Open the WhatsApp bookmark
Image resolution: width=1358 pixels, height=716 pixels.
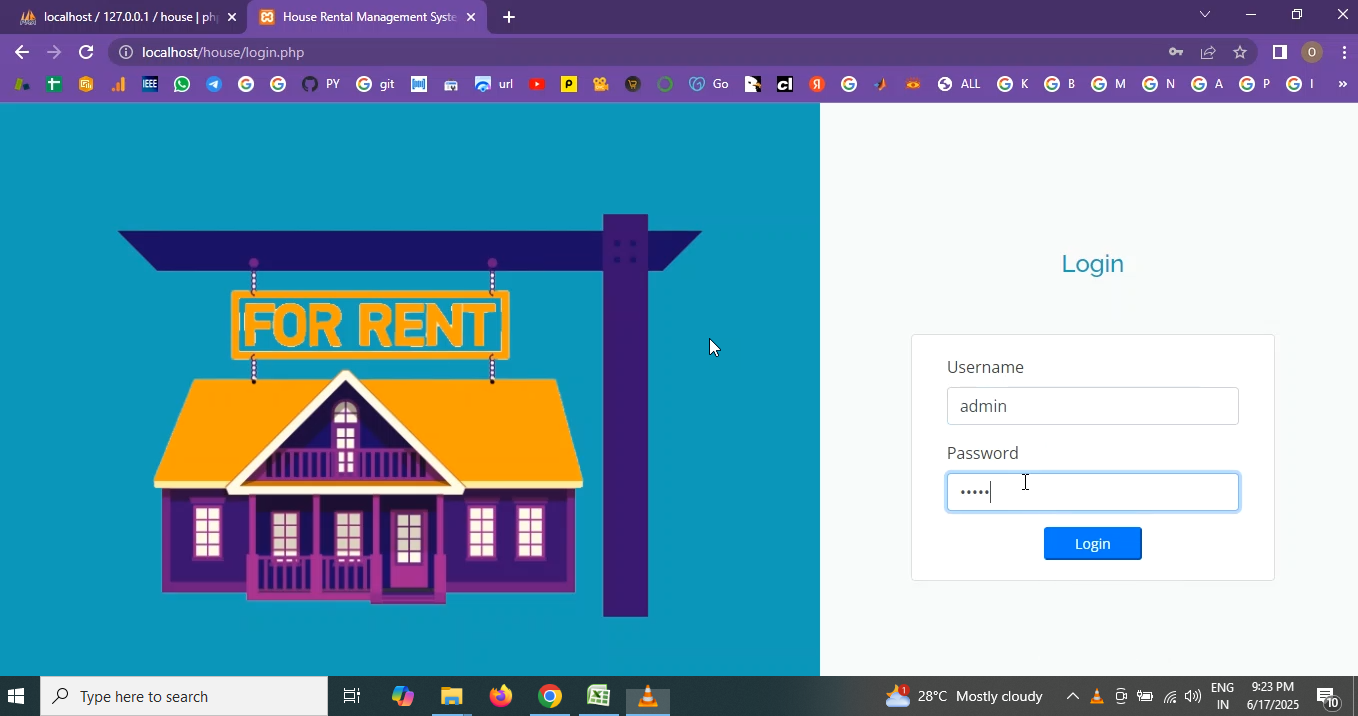181,85
